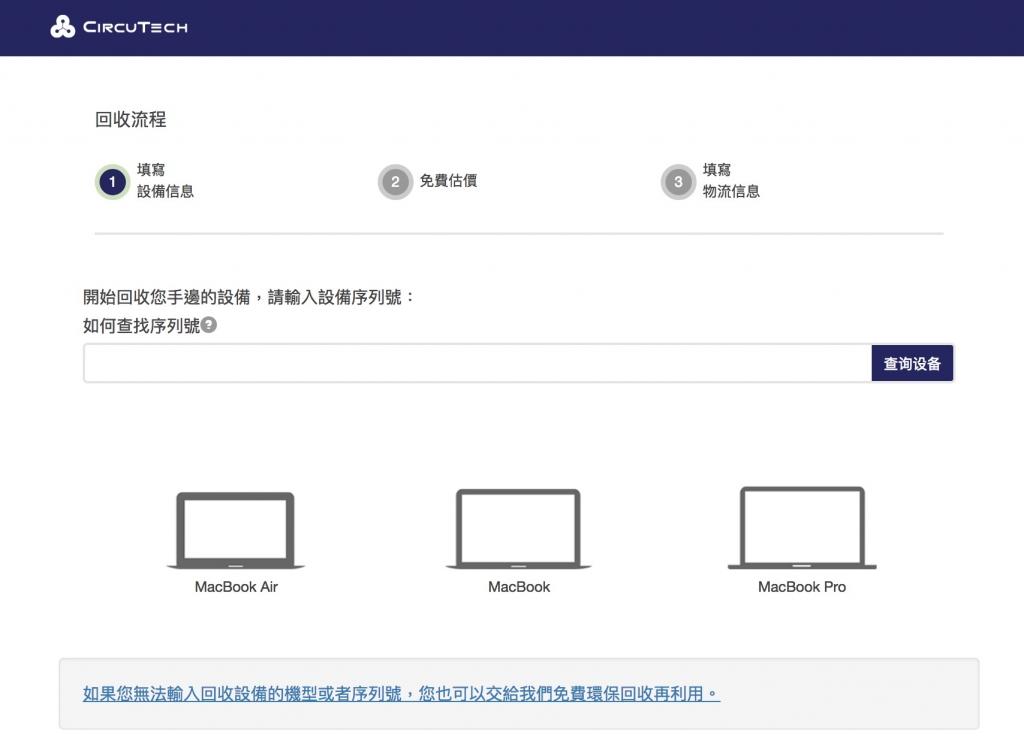This screenshot has height=750, width=1024.
Task: Choose the MacBook Air laptop icon
Action: 236,530
